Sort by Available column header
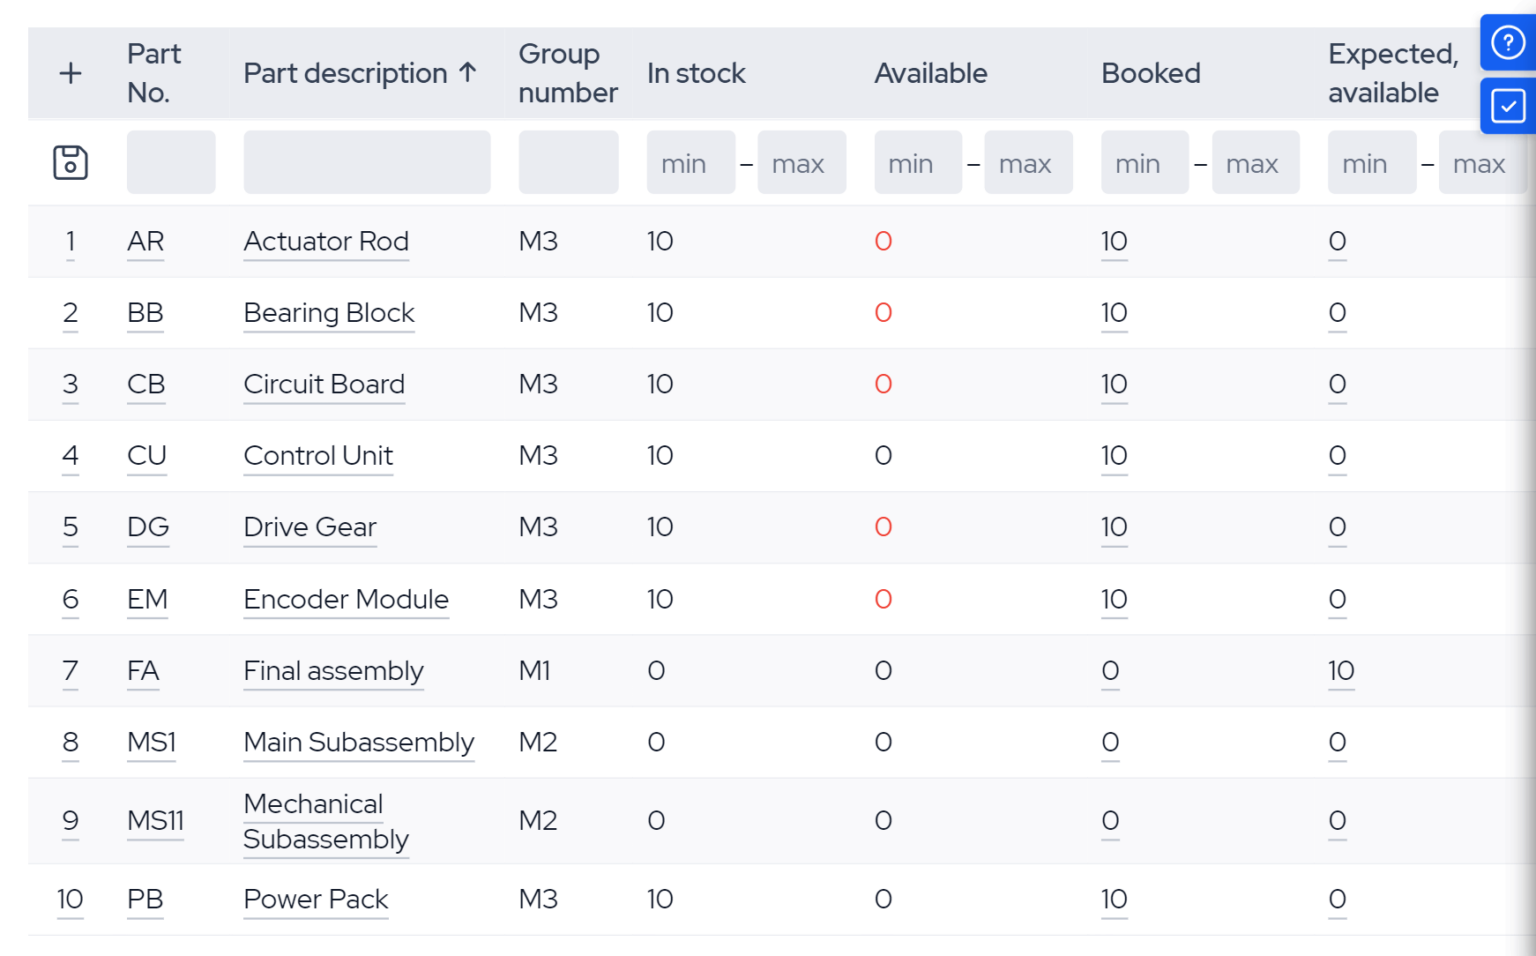Viewport: 1536px width, 956px height. tap(930, 73)
